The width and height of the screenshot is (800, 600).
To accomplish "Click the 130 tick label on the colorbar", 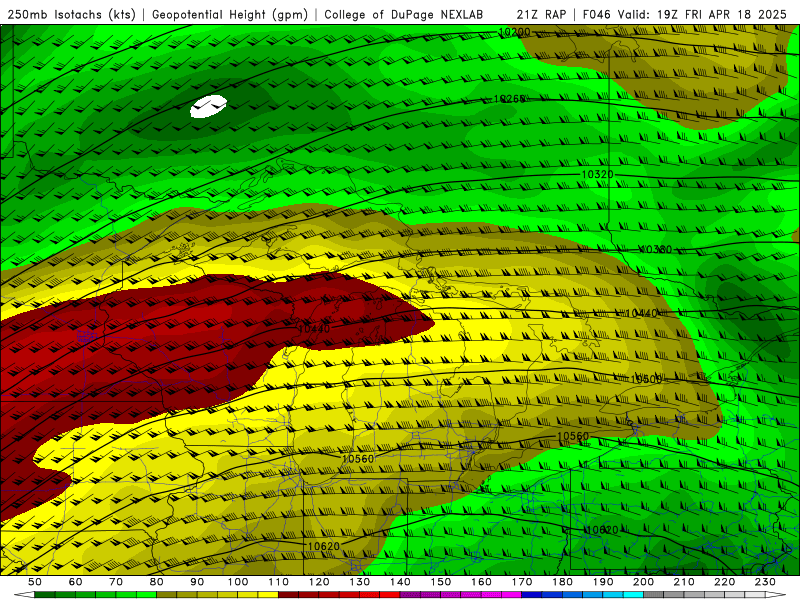I will pos(360,582).
